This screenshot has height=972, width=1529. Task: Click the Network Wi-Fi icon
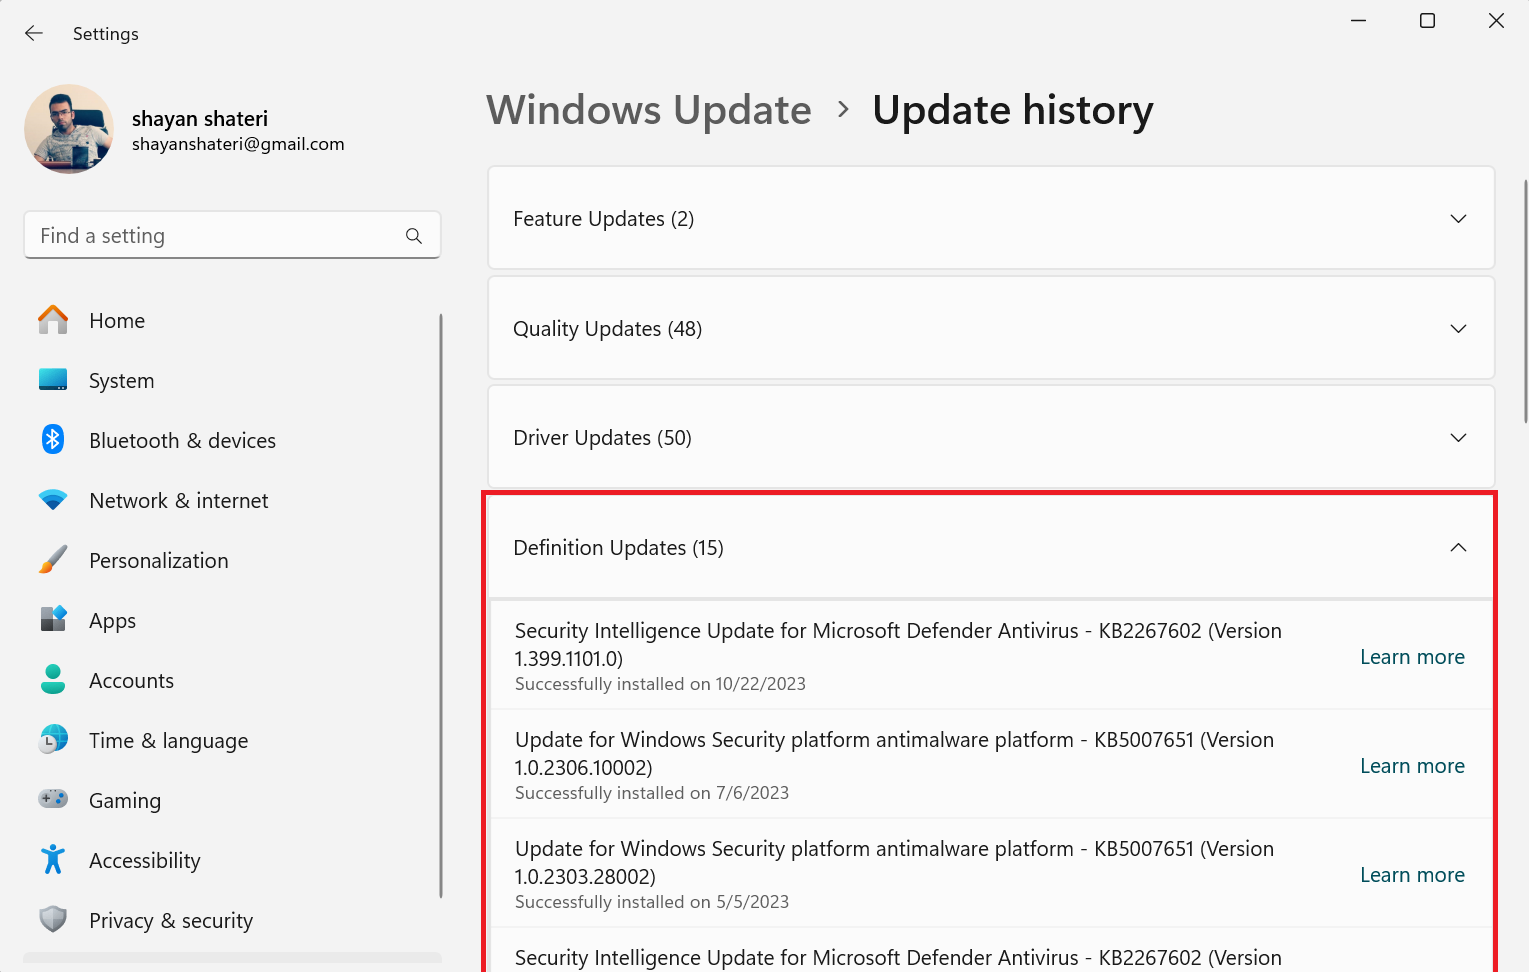tap(53, 500)
